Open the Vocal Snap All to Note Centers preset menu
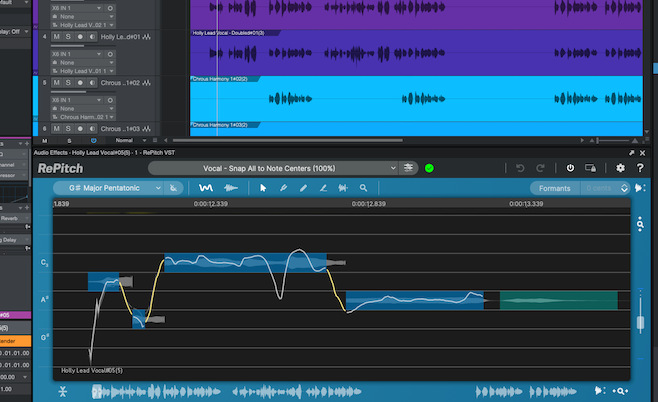The width and height of the screenshot is (658, 402). [273, 168]
